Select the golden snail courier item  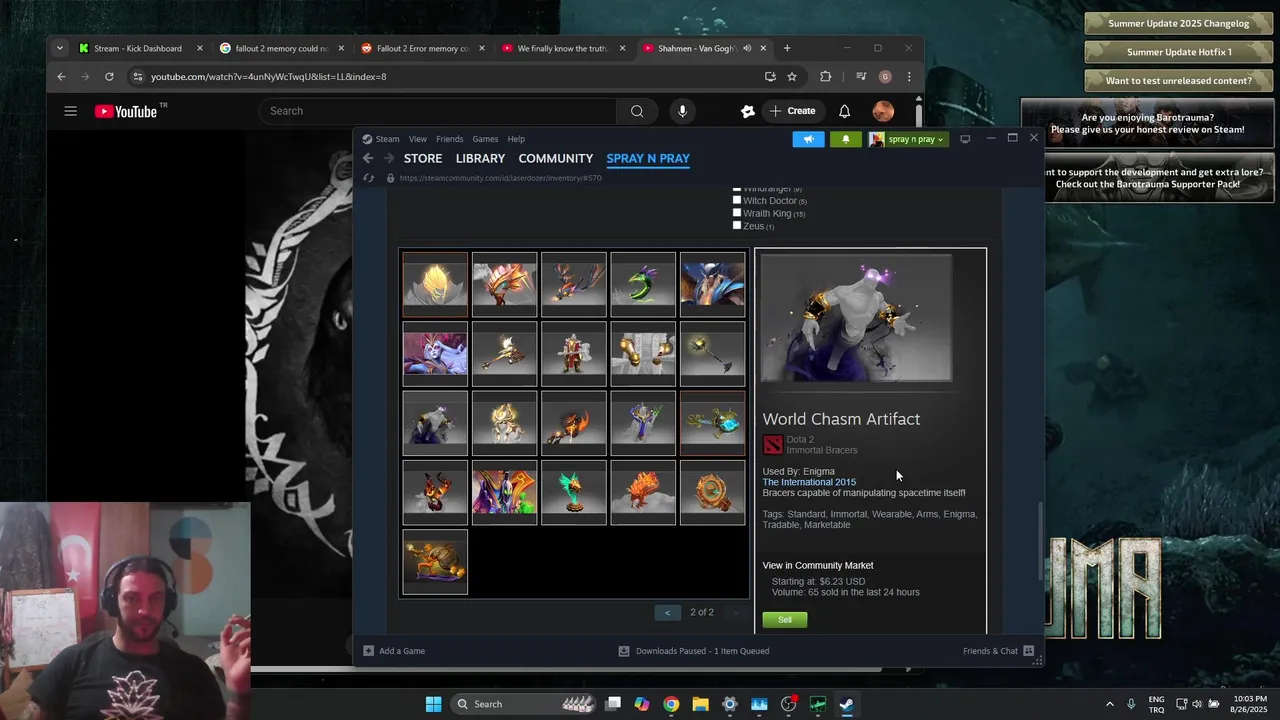coord(435,562)
